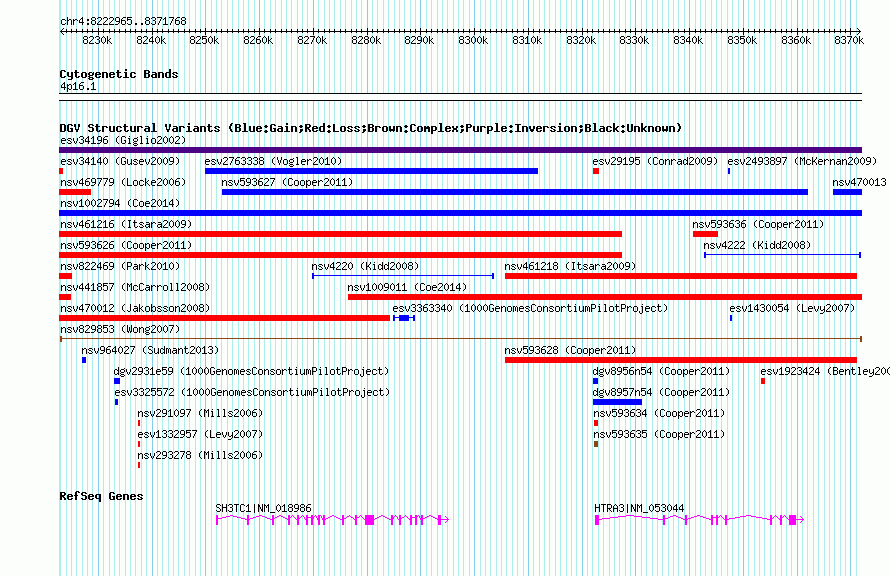This screenshot has height=576, width=890.
Task: Click the nsv593634 (Cooper2011) red marker
Action: (x=596, y=423)
